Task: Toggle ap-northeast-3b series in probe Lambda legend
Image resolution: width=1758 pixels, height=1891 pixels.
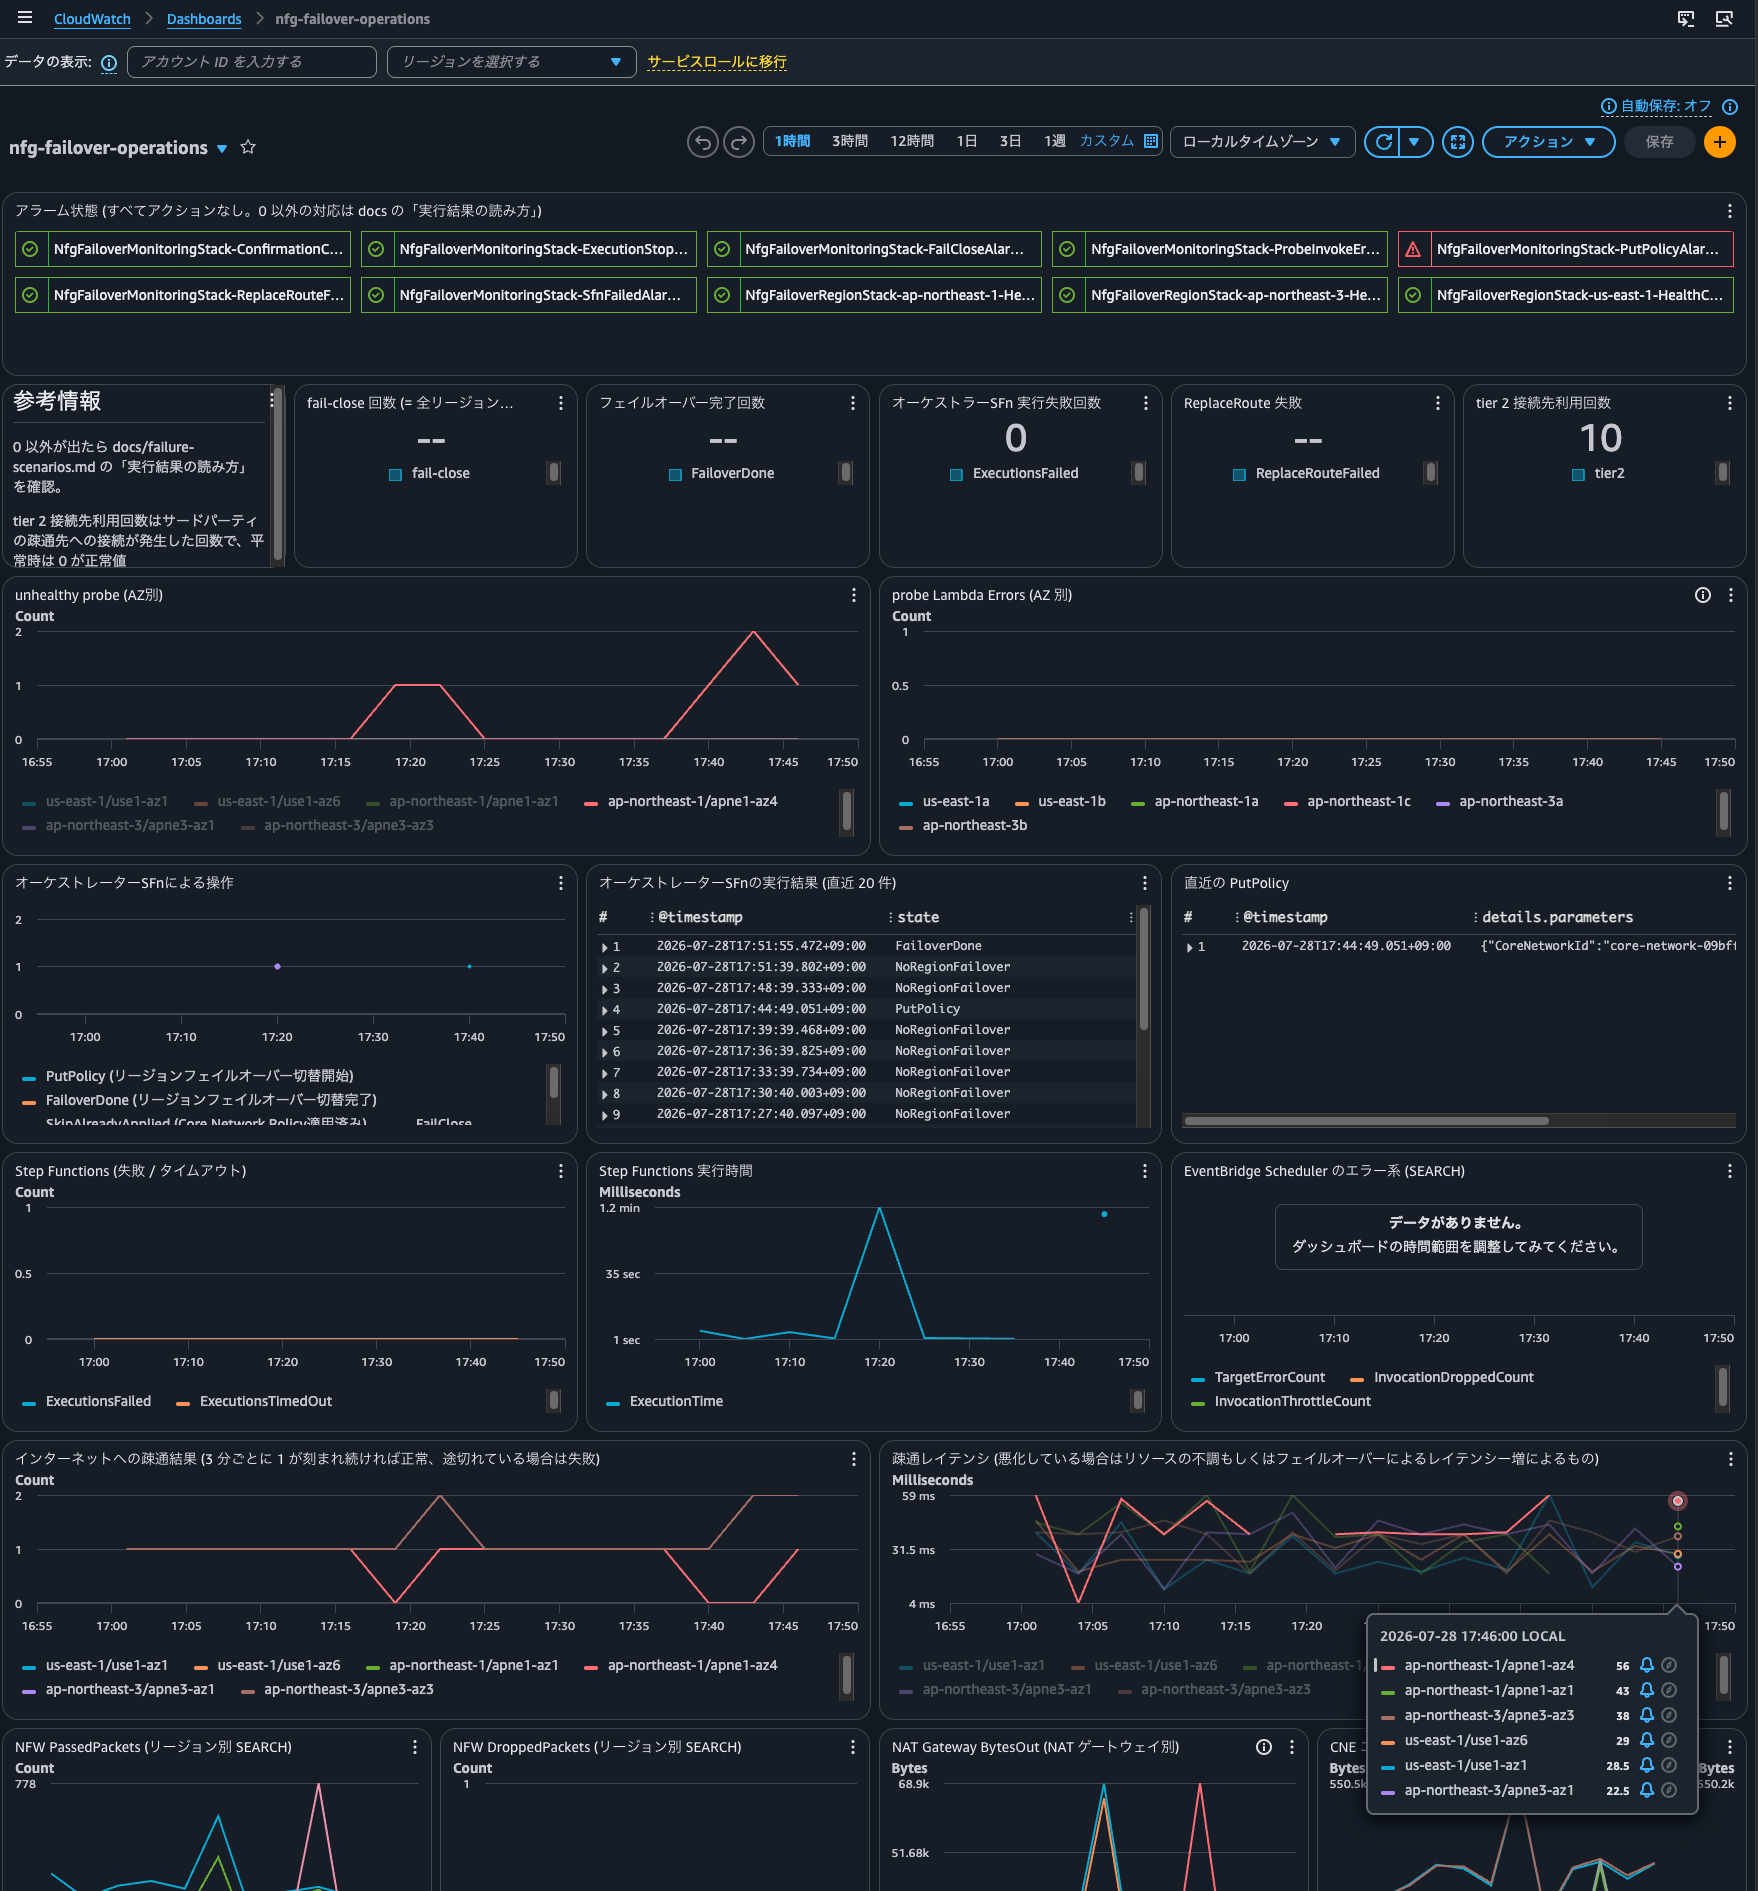Action: point(963,825)
